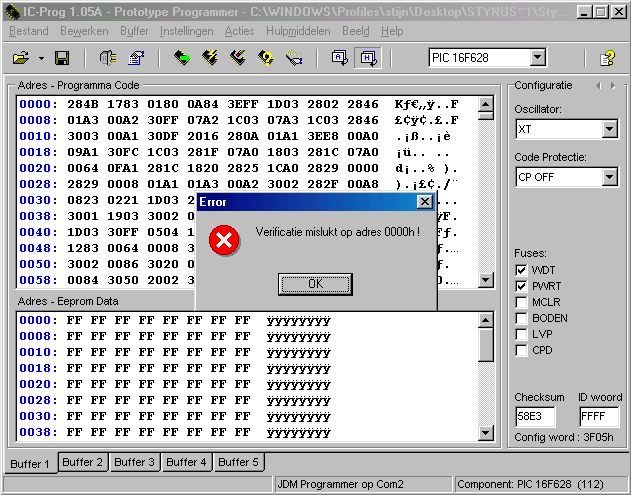Toggle the MCLR fuse checkbox
Screen dimensions: 631x495
coord(521,302)
